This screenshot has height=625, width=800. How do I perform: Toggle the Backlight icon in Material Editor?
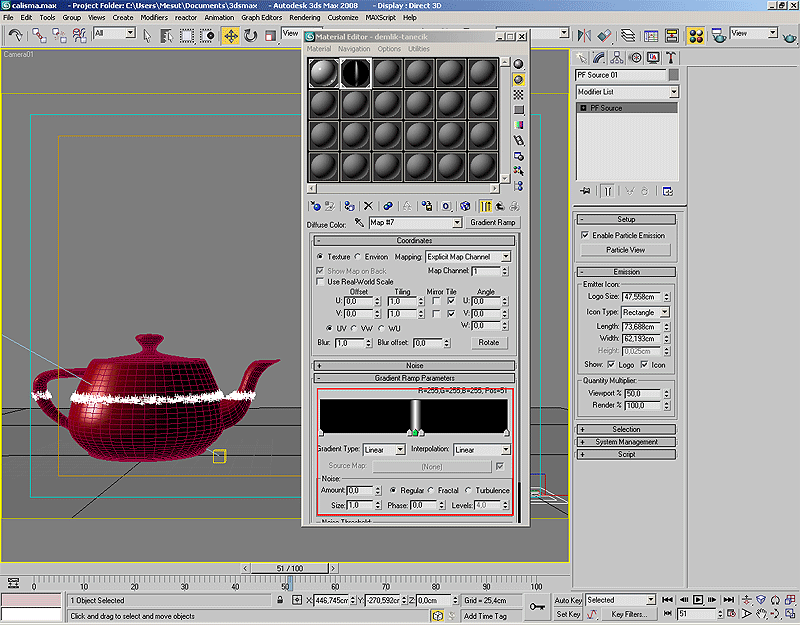(519, 80)
